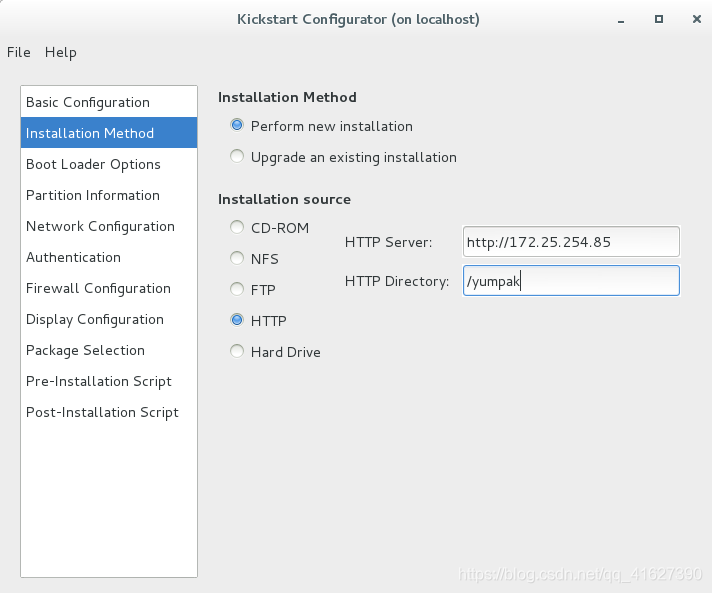The height and width of the screenshot is (593, 712).
Task: Click the HTTP Server input field
Action: tap(571, 242)
